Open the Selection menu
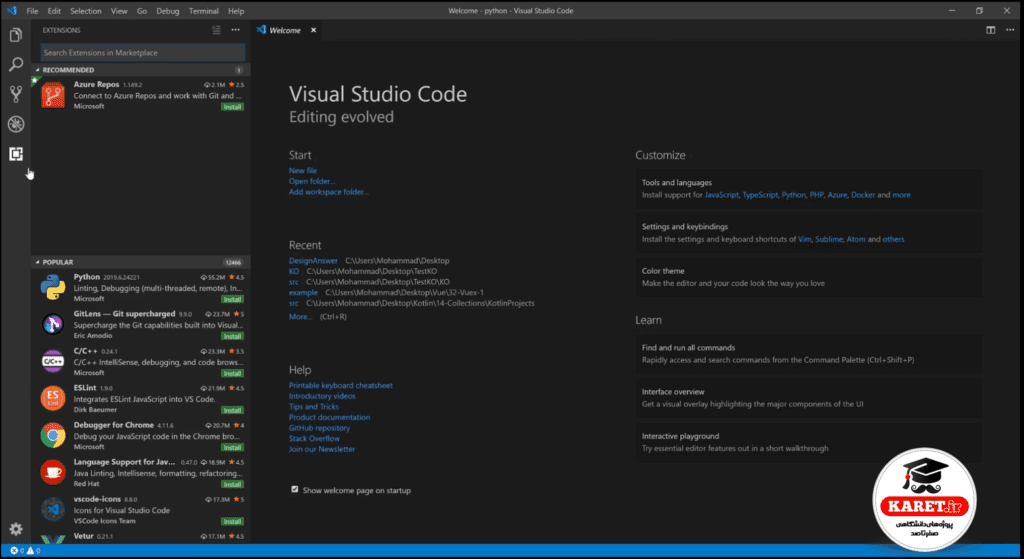 click(86, 11)
